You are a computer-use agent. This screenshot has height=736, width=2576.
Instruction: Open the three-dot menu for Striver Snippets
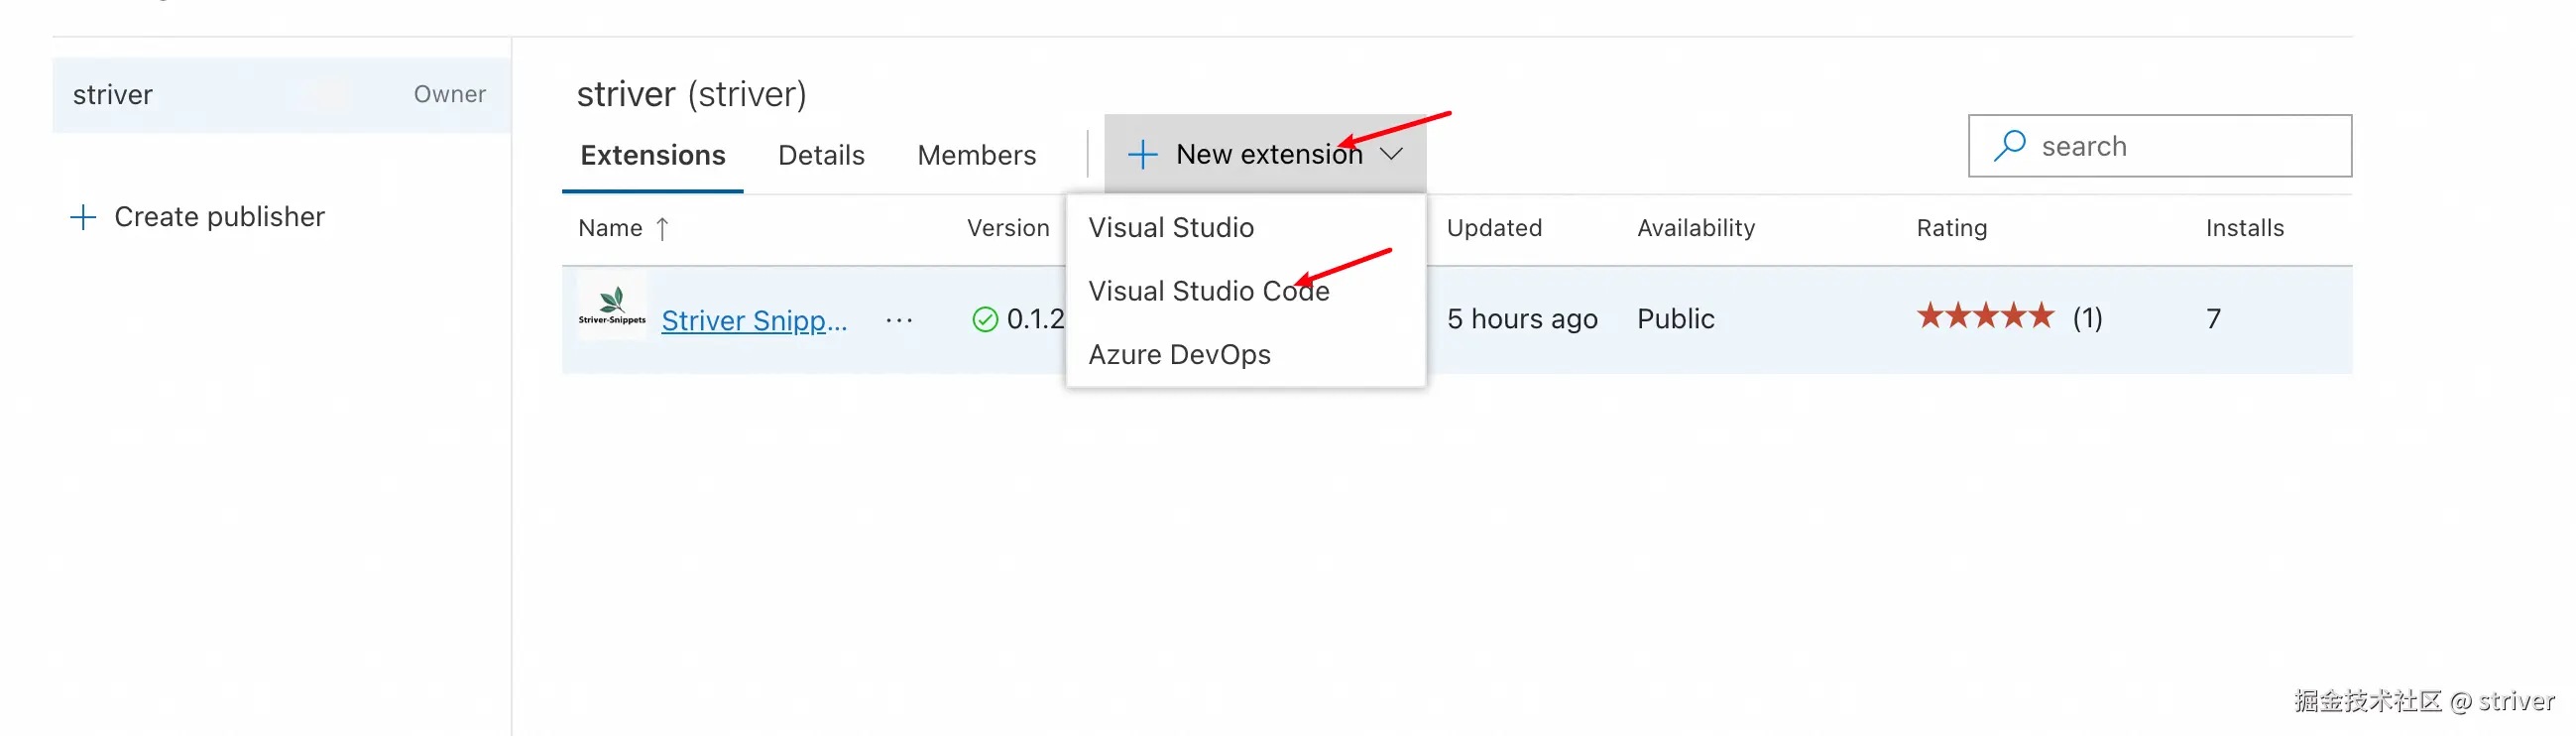(x=899, y=320)
